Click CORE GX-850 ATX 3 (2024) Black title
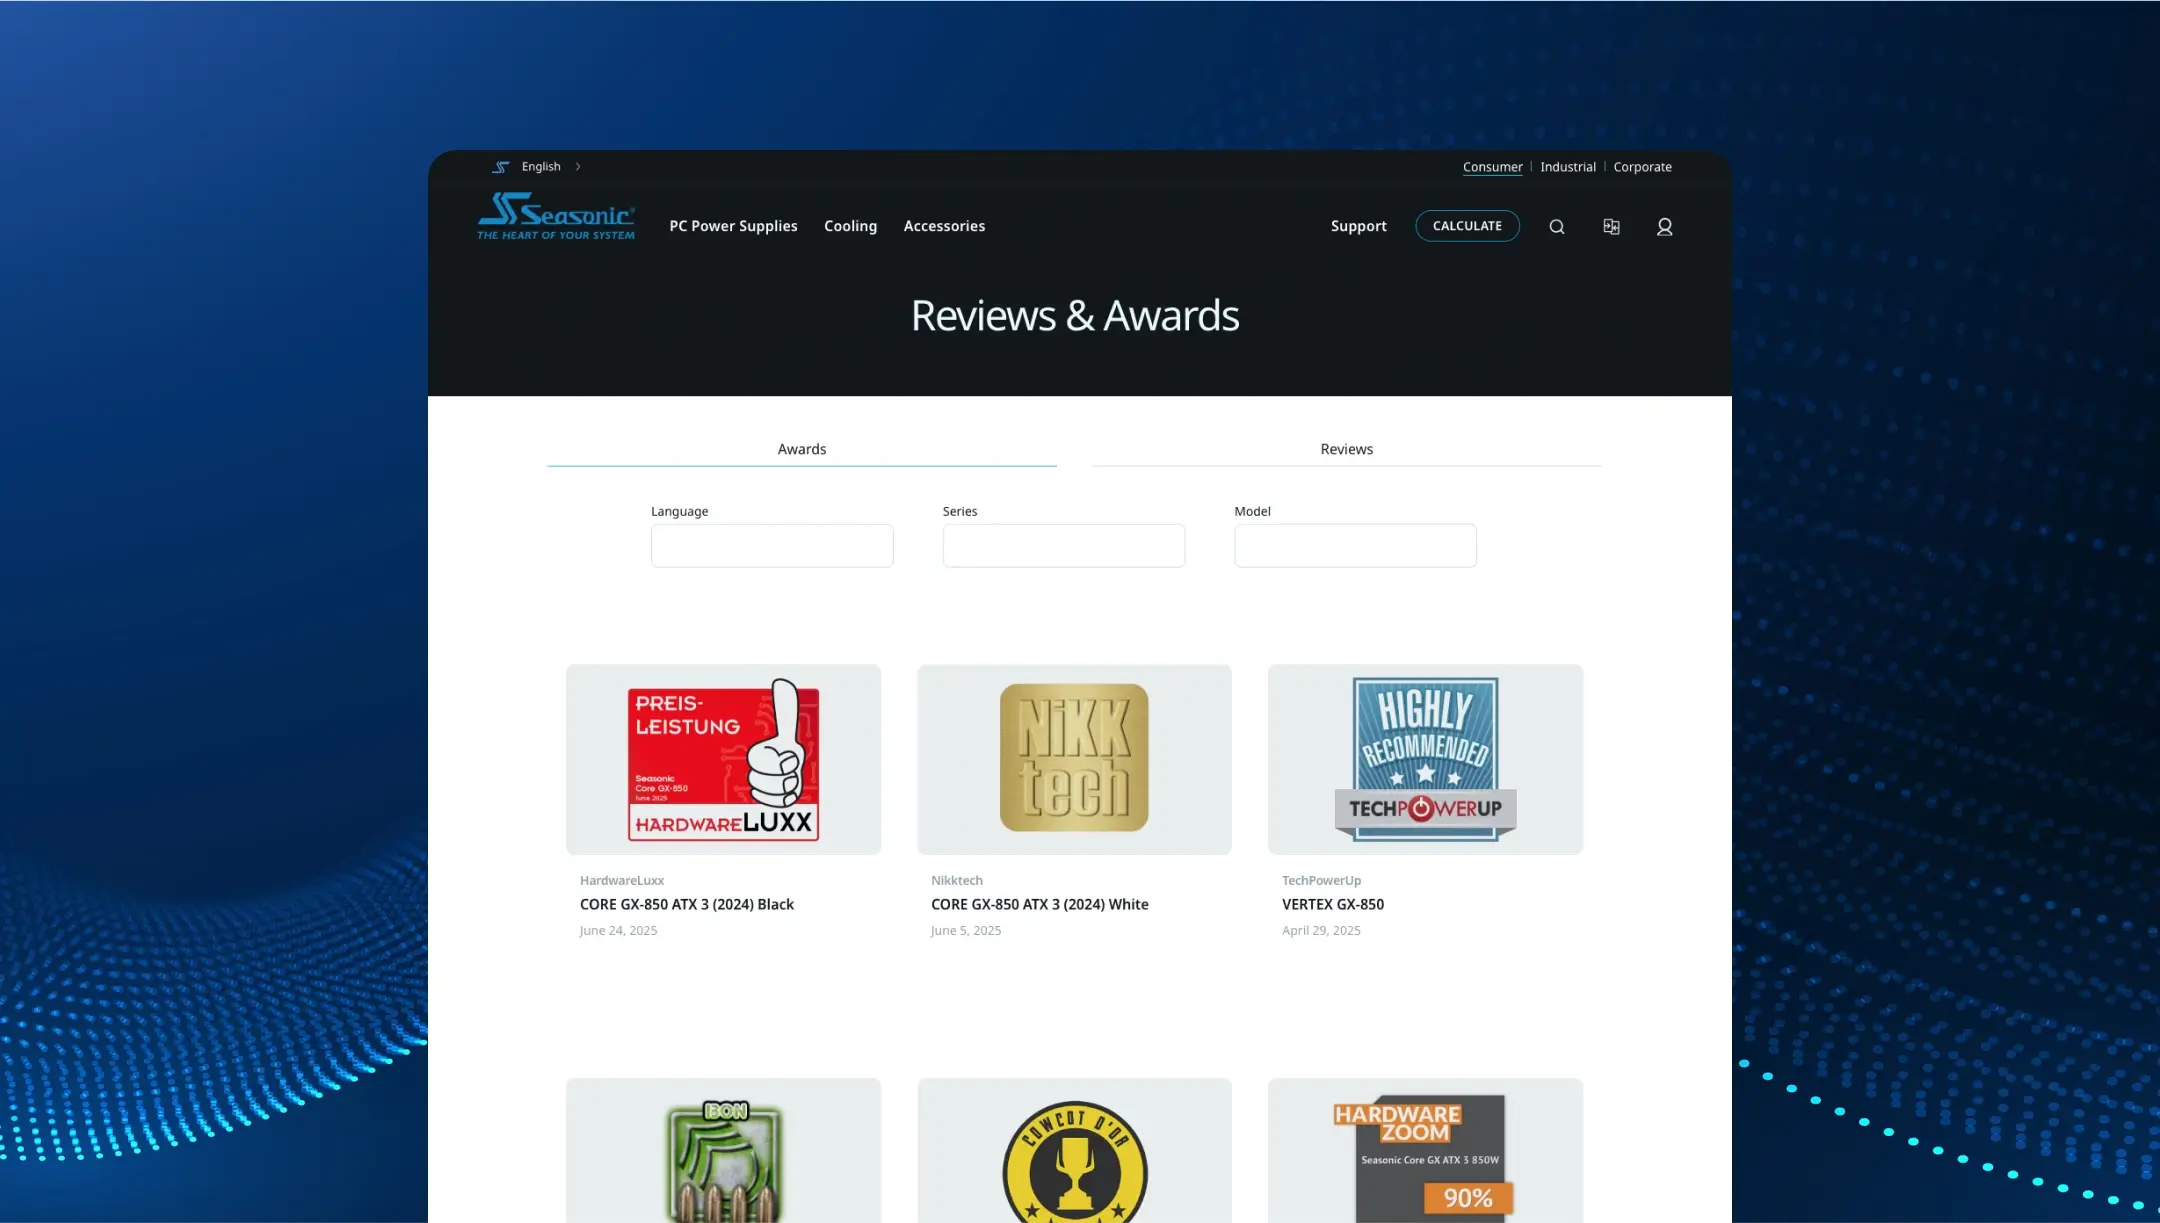The height and width of the screenshot is (1223, 2160). click(687, 904)
